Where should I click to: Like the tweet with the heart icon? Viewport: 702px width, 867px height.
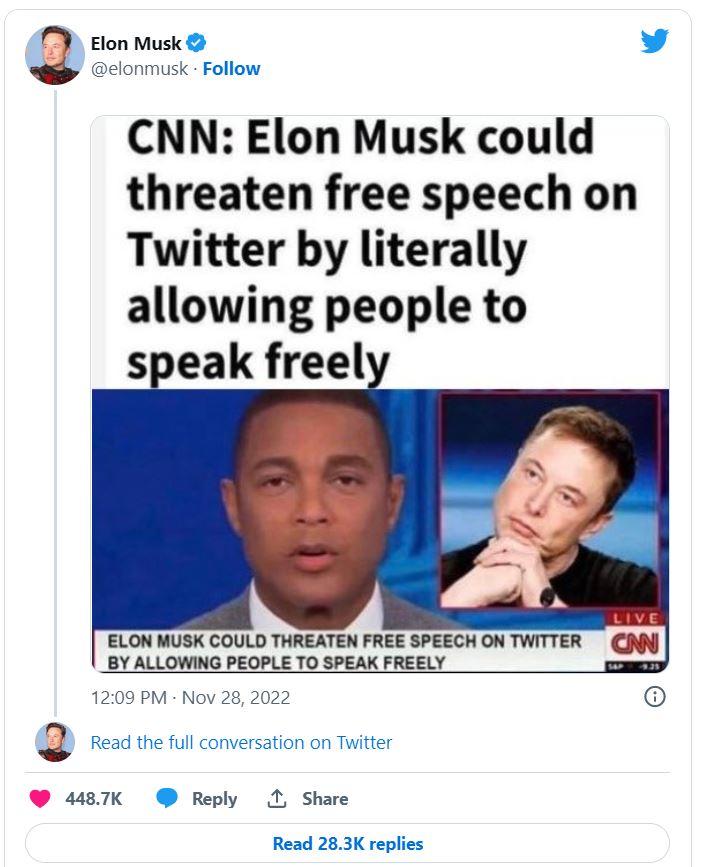click(40, 799)
